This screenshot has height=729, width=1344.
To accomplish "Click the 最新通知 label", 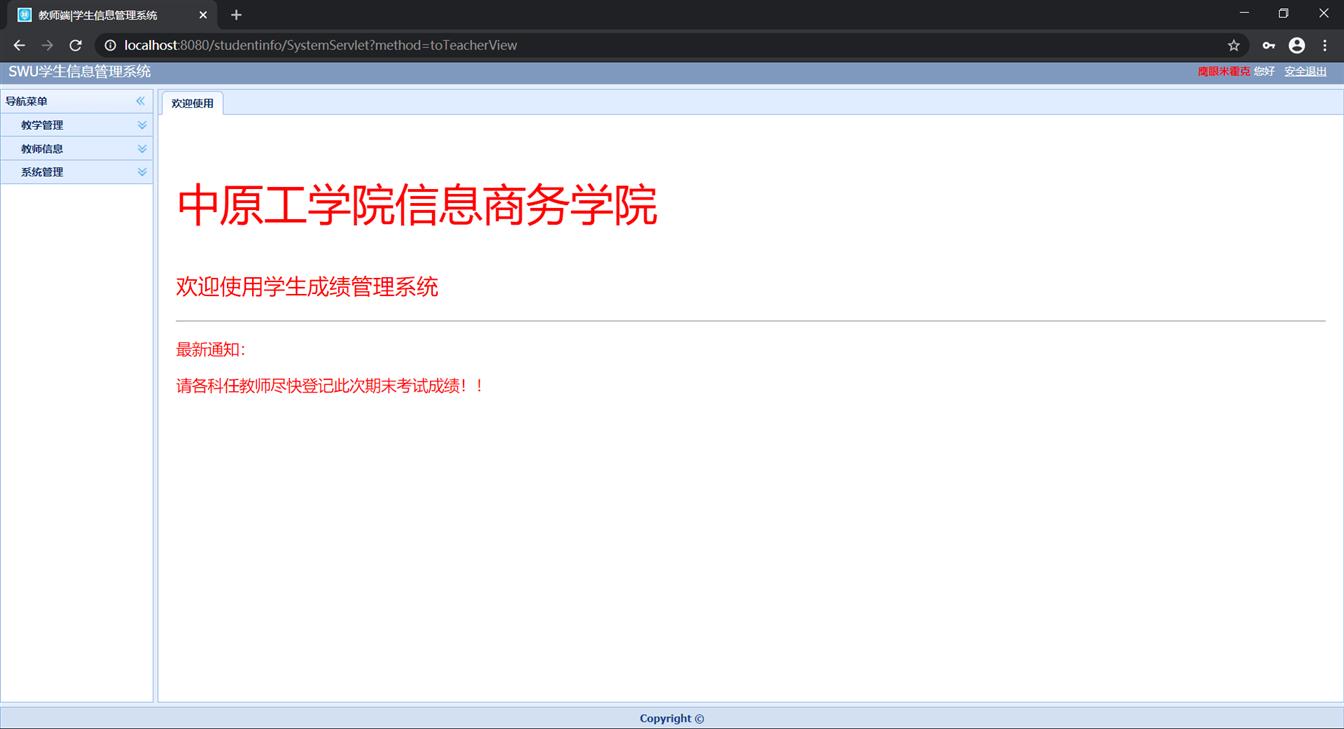I will pyautogui.click(x=211, y=350).
